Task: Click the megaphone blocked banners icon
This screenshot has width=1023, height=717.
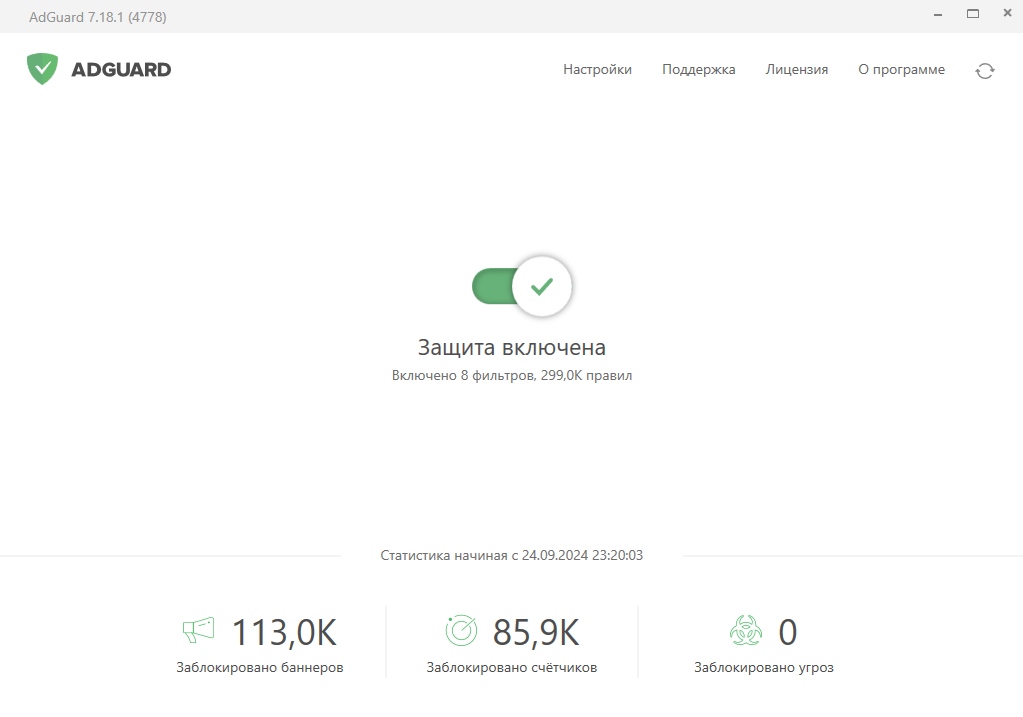Action: point(198,630)
